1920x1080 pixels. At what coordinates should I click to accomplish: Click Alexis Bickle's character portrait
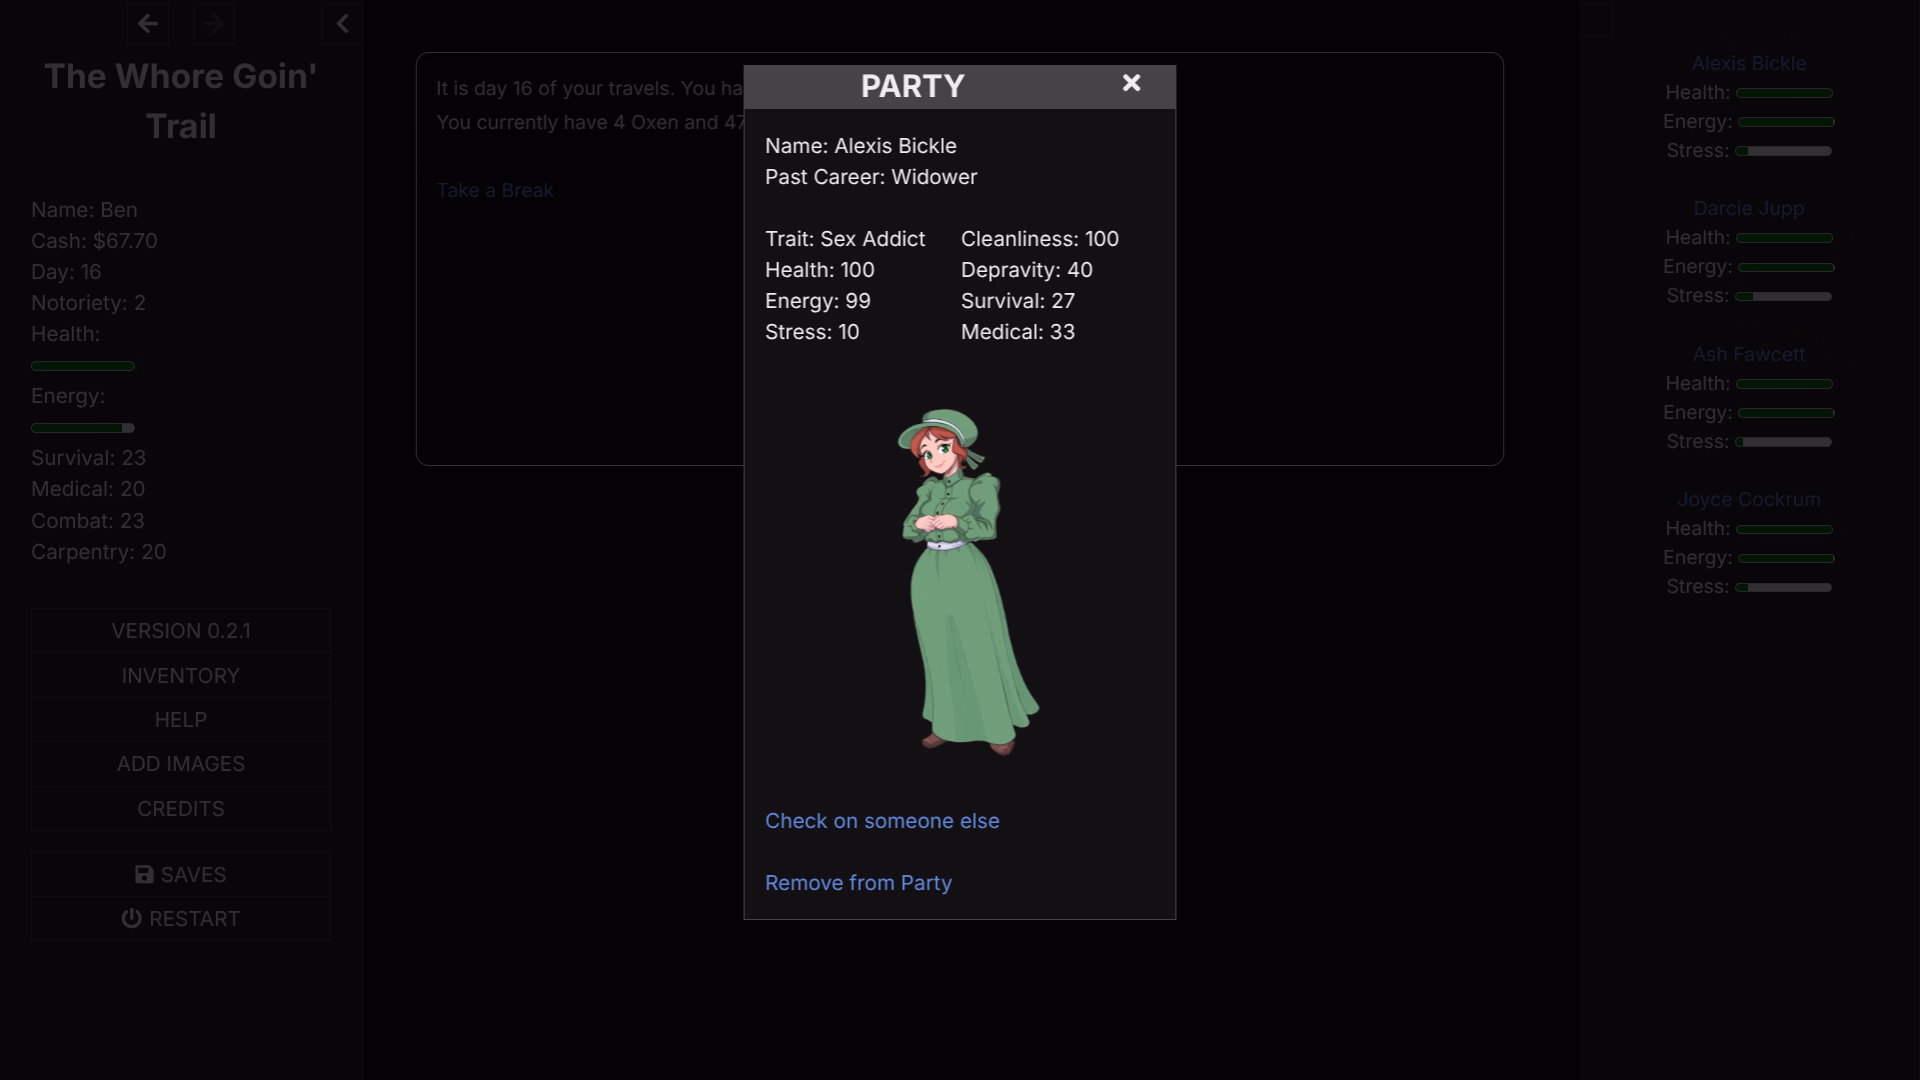click(967, 581)
